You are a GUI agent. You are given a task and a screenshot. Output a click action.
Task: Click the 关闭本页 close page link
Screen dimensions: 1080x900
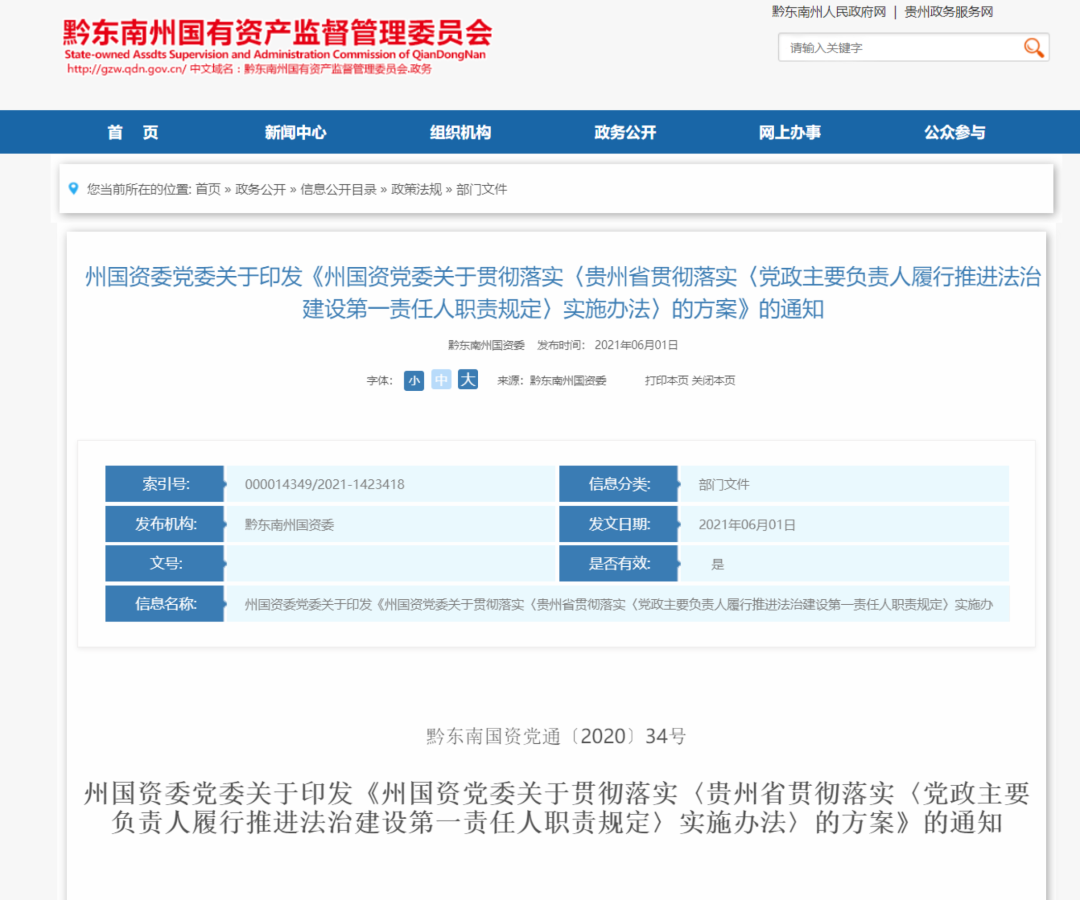[x=713, y=381]
